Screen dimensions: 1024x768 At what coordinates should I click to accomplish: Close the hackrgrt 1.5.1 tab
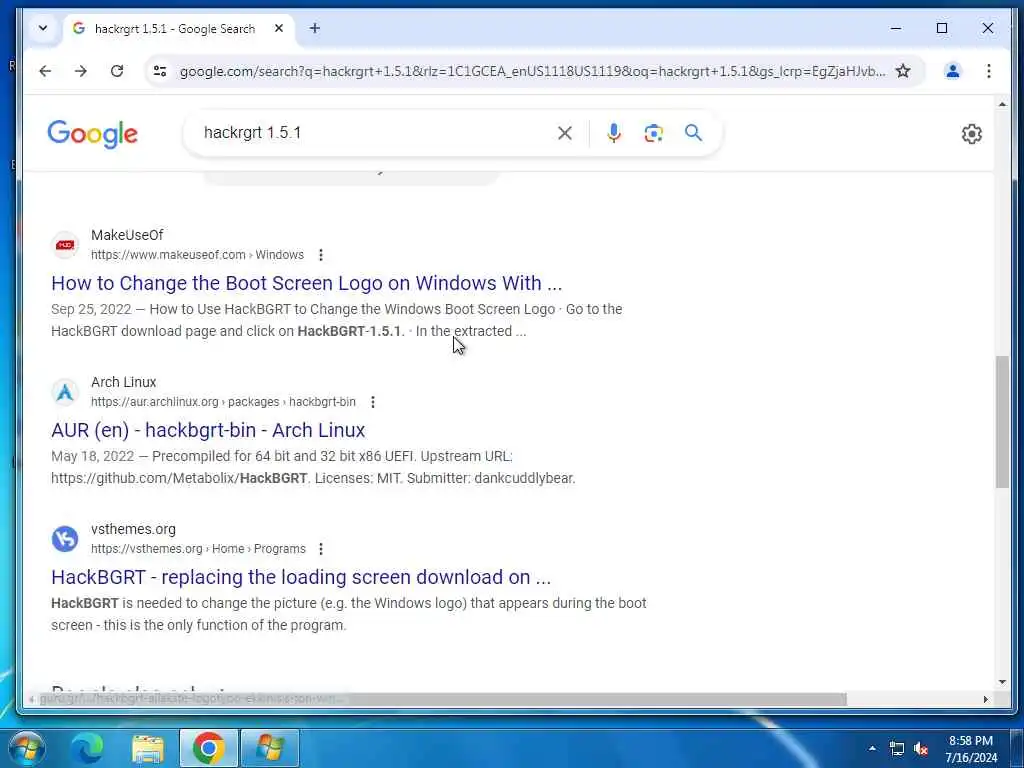[279, 28]
